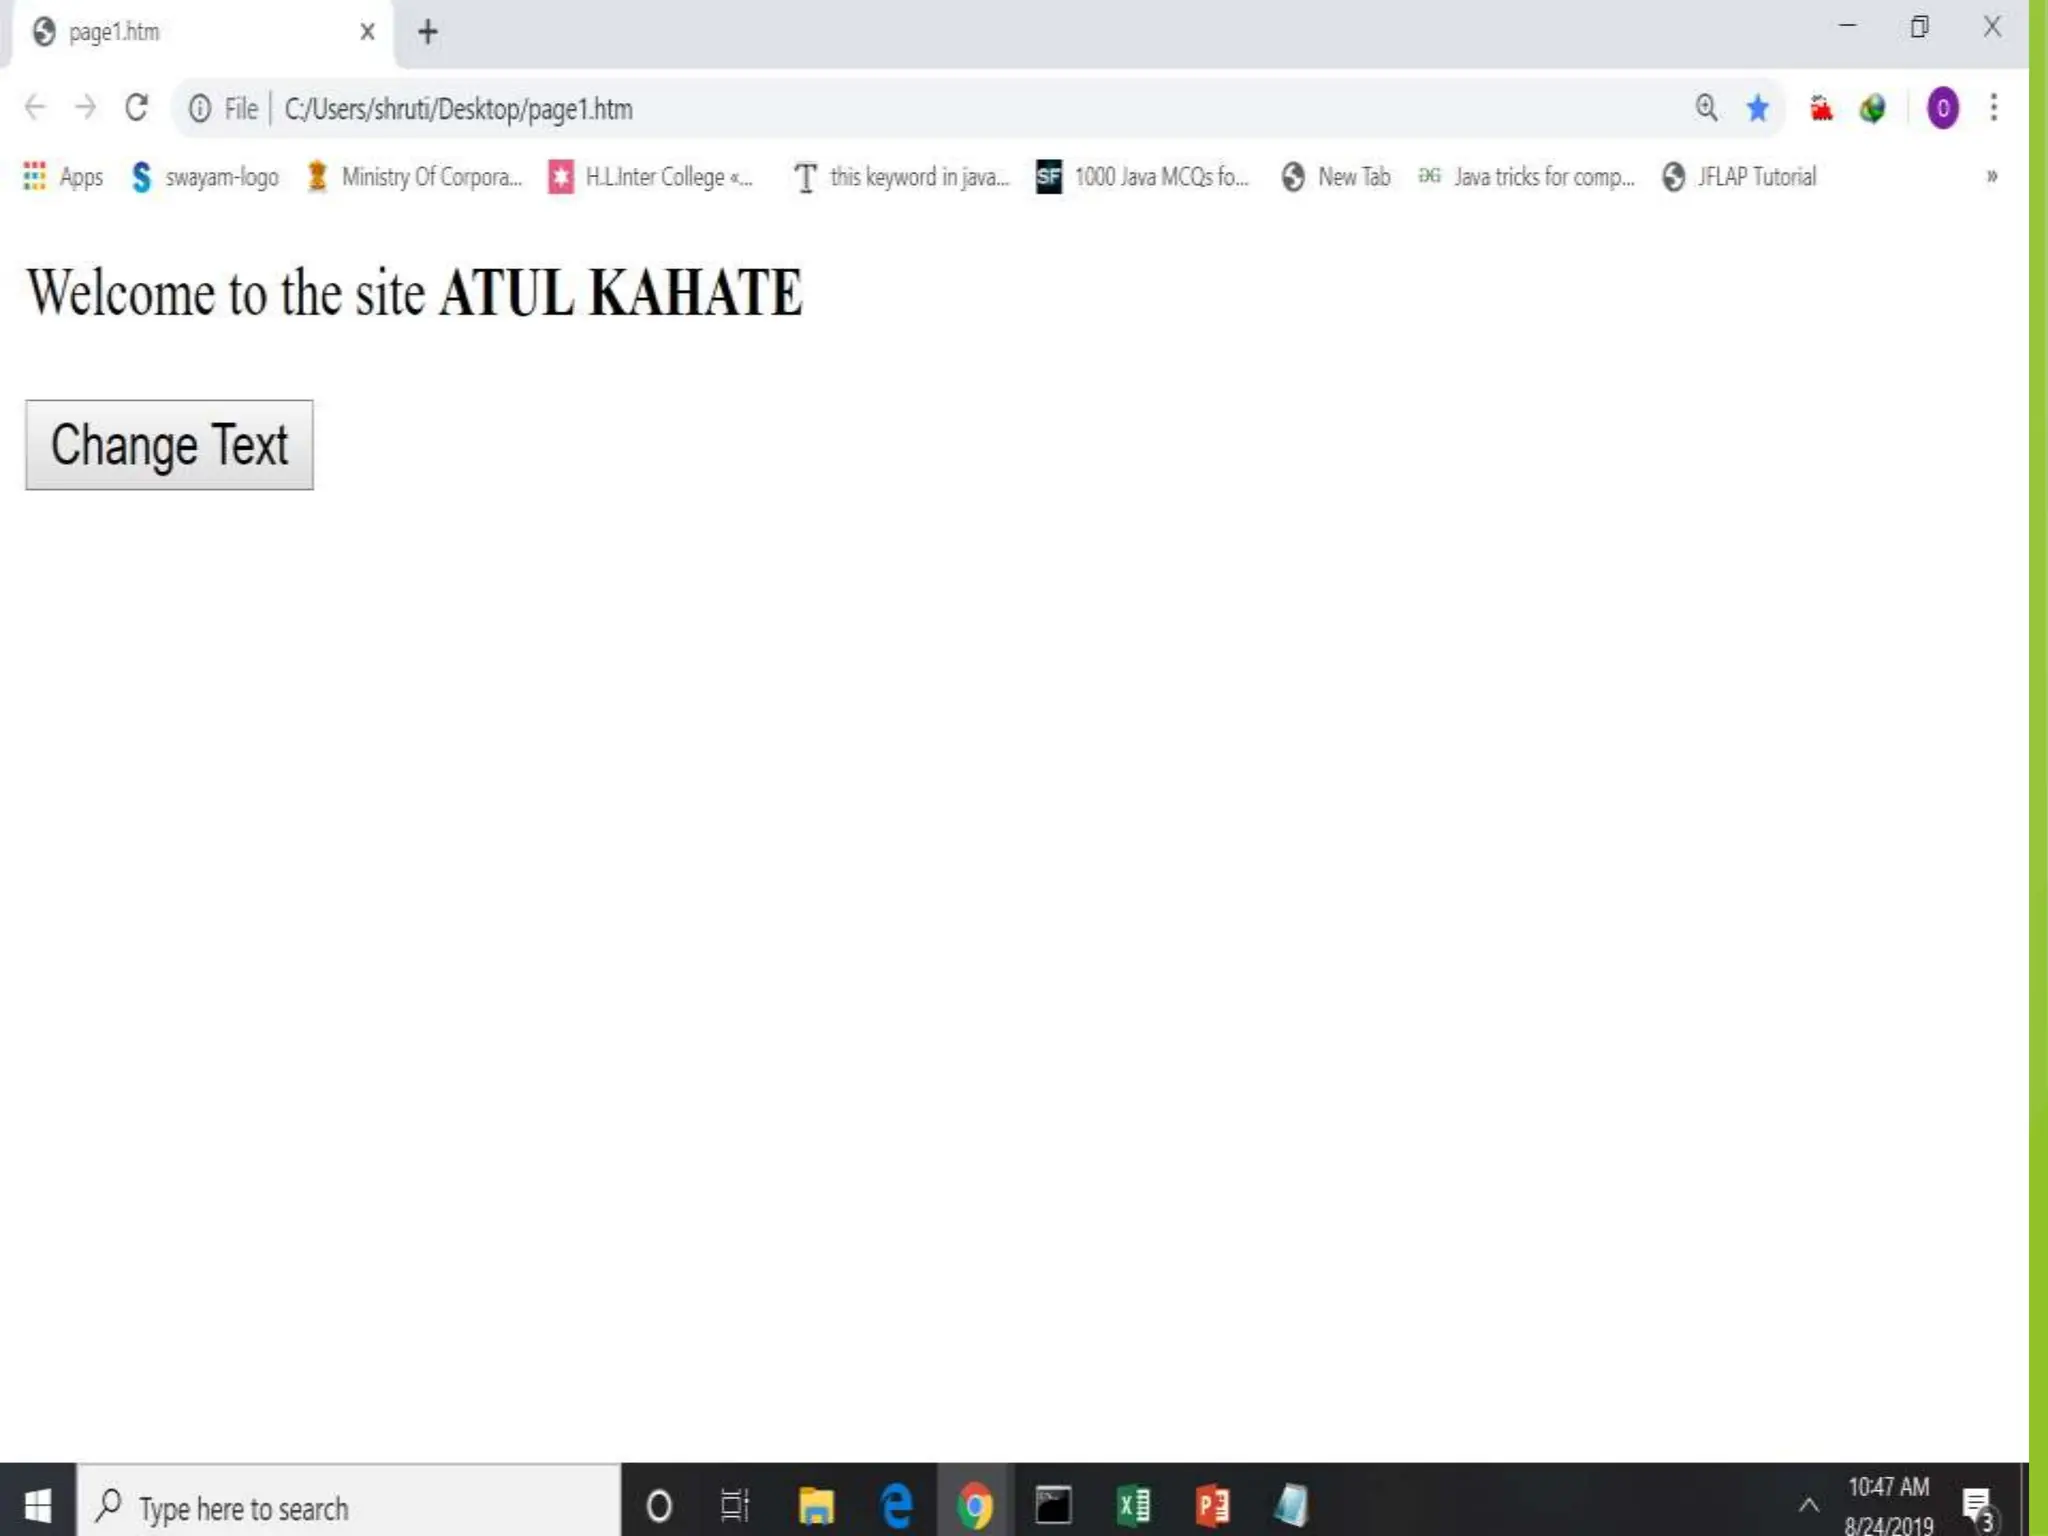Click the address bar URL field

(900, 108)
